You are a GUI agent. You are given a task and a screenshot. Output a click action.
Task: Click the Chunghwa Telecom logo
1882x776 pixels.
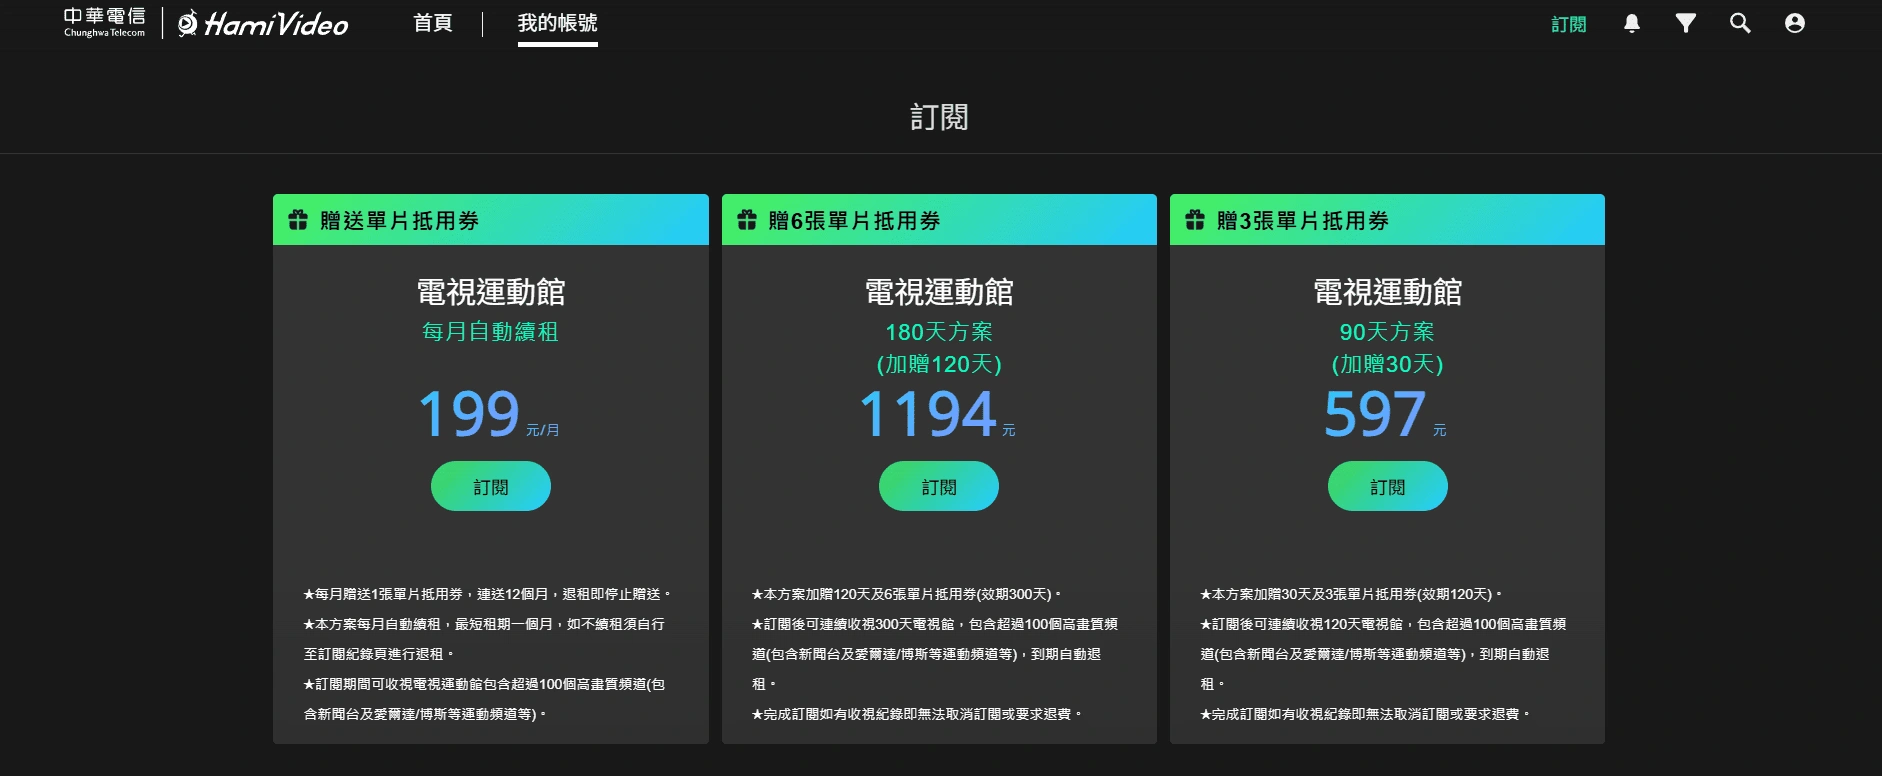click(104, 22)
